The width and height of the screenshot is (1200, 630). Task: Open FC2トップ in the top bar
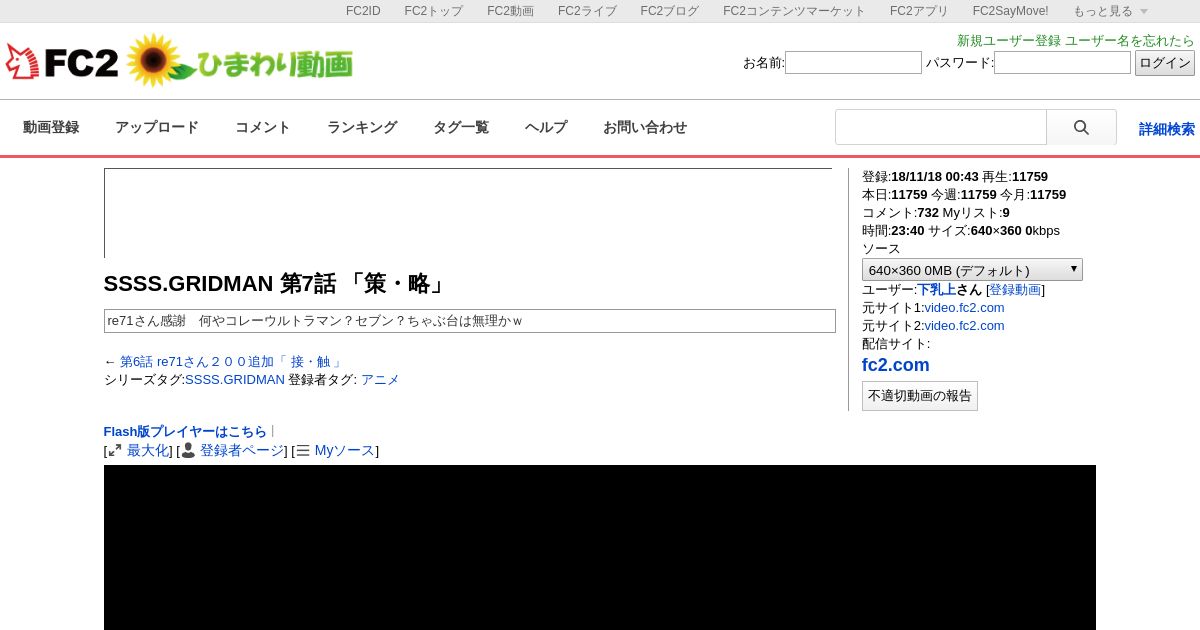tap(434, 11)
